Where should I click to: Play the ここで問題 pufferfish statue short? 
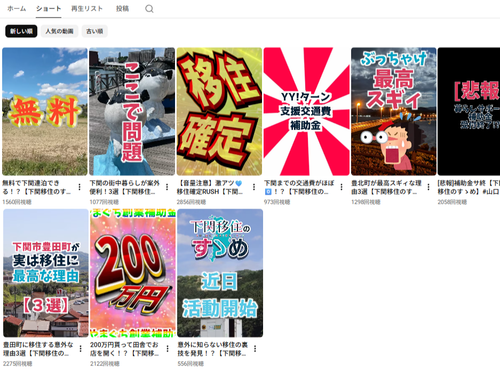[132, 111]
